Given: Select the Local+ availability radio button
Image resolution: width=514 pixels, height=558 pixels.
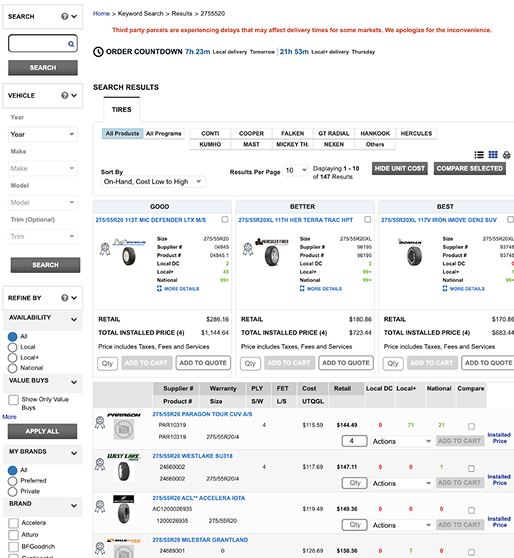Looking at the screenshot, I should click(x=12, y=358).
